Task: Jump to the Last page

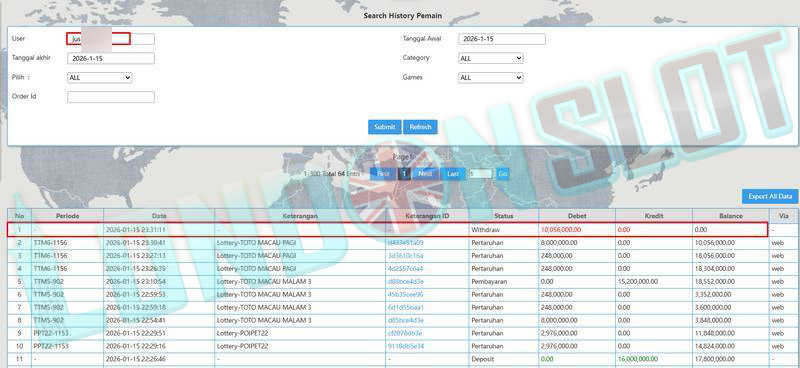Action: point(453,174)
